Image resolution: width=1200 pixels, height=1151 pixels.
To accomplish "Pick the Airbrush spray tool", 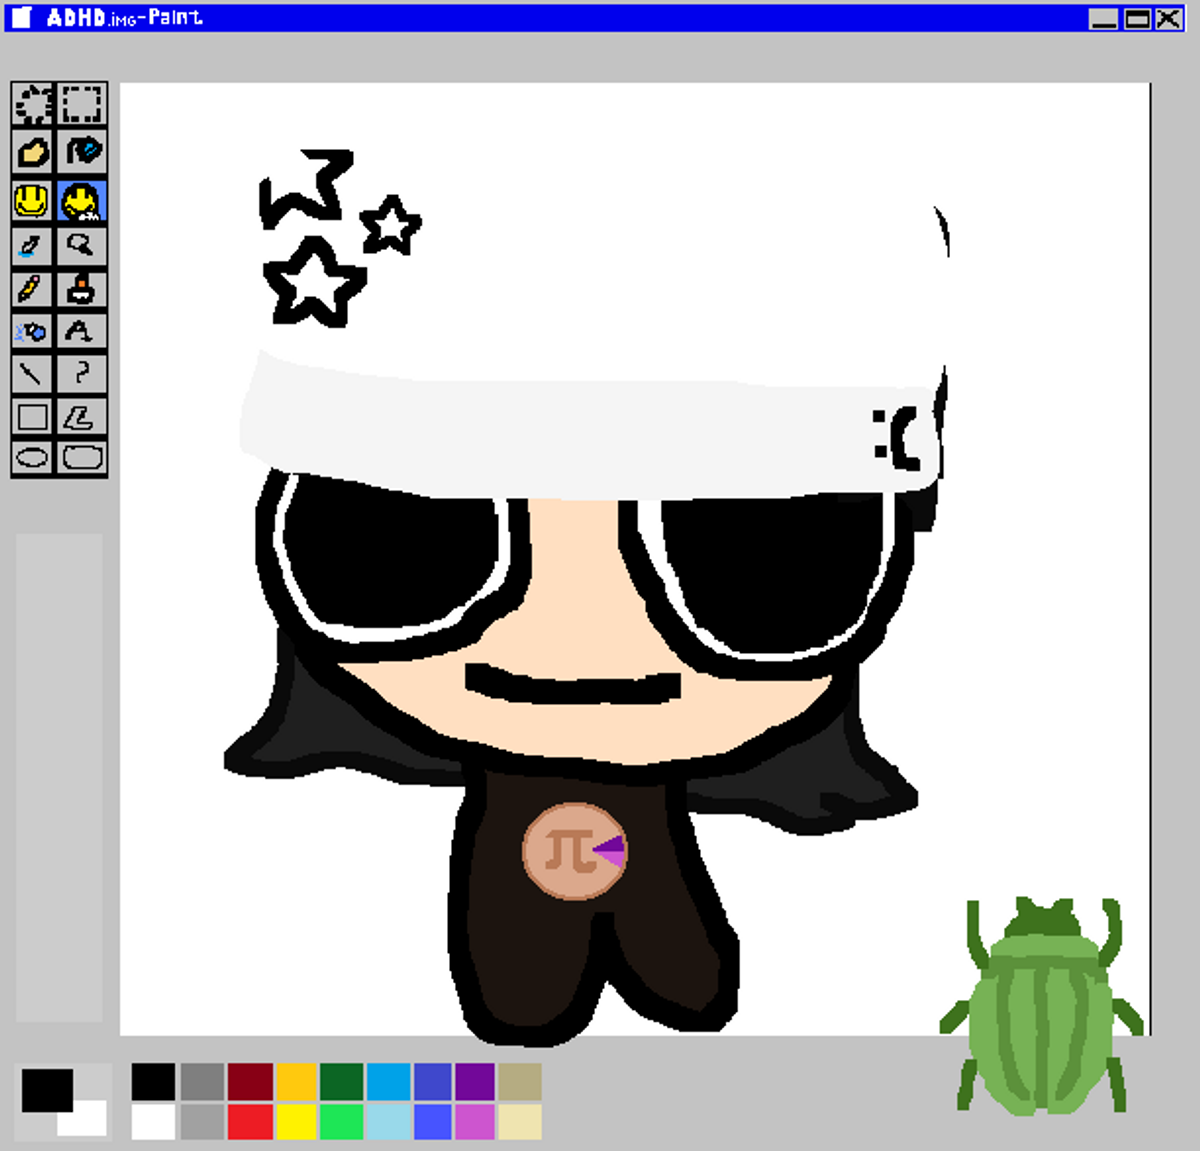I will pos(34,331).
